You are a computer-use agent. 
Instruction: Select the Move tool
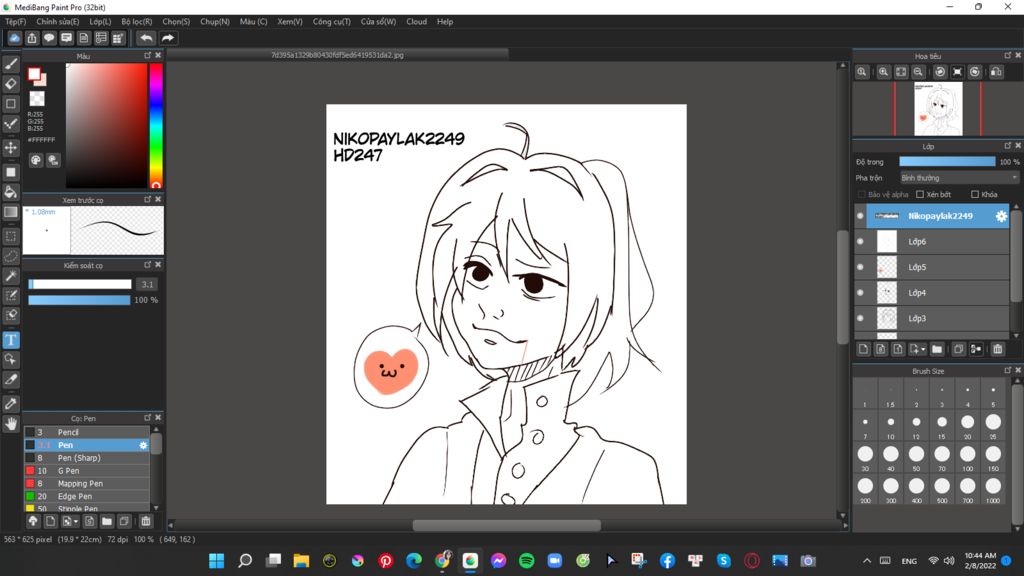coord(11,148)
